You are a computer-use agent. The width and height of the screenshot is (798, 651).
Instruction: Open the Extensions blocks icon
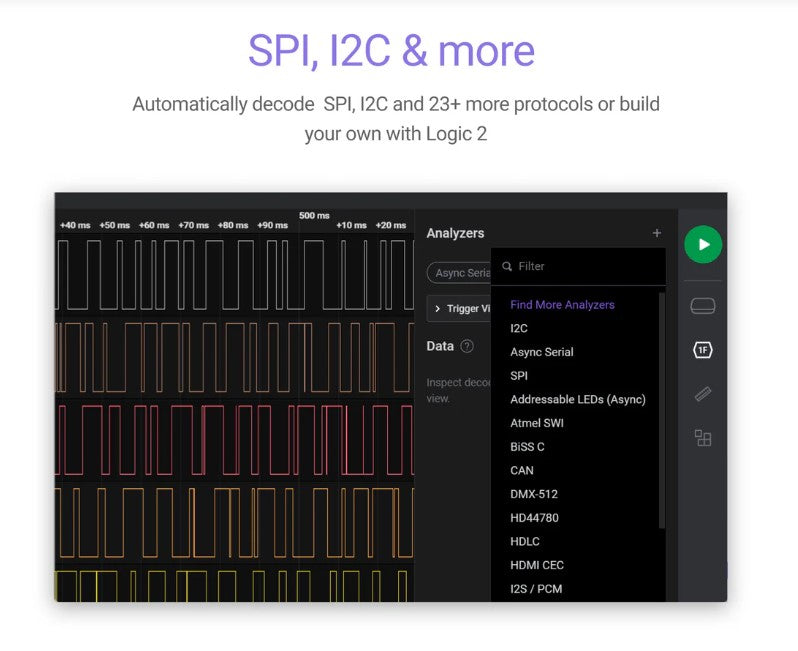703,438
